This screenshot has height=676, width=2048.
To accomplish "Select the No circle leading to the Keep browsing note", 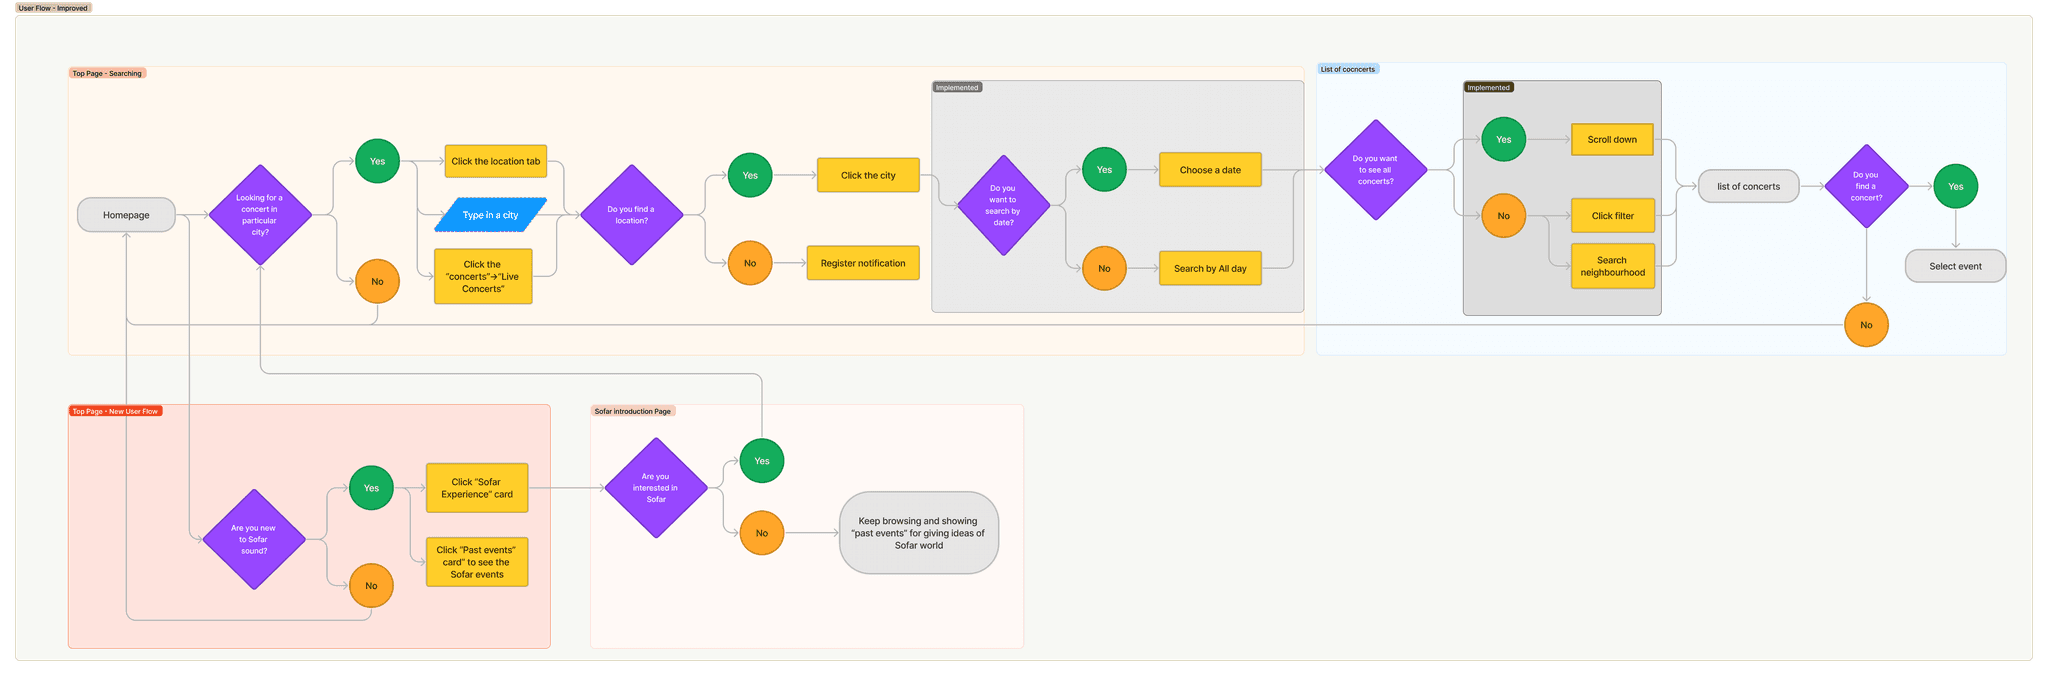I will (x=762, y=533).
